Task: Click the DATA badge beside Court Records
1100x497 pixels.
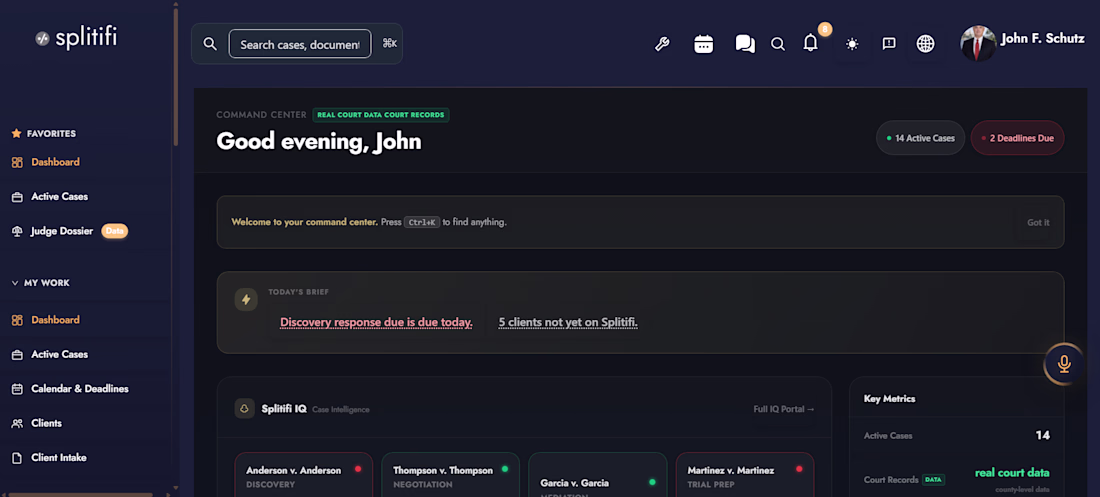Action: click(x=933, y=479)
